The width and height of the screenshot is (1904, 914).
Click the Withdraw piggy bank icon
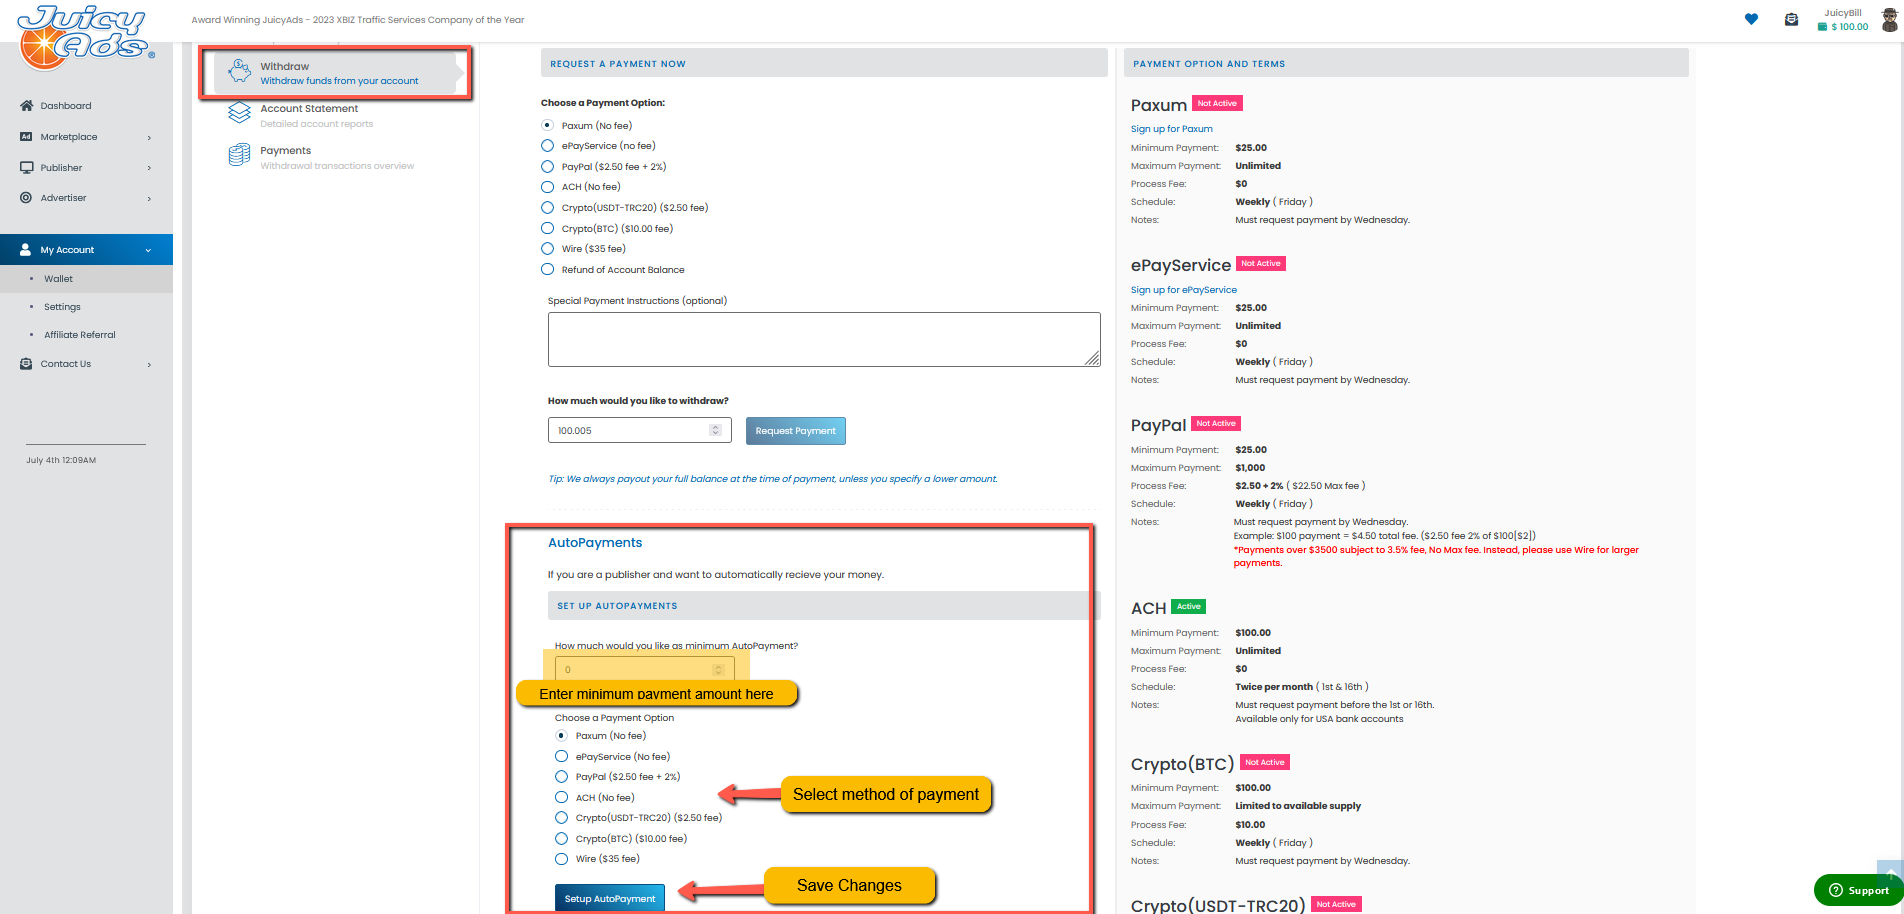pyautogui.click(x=239, y=71)
